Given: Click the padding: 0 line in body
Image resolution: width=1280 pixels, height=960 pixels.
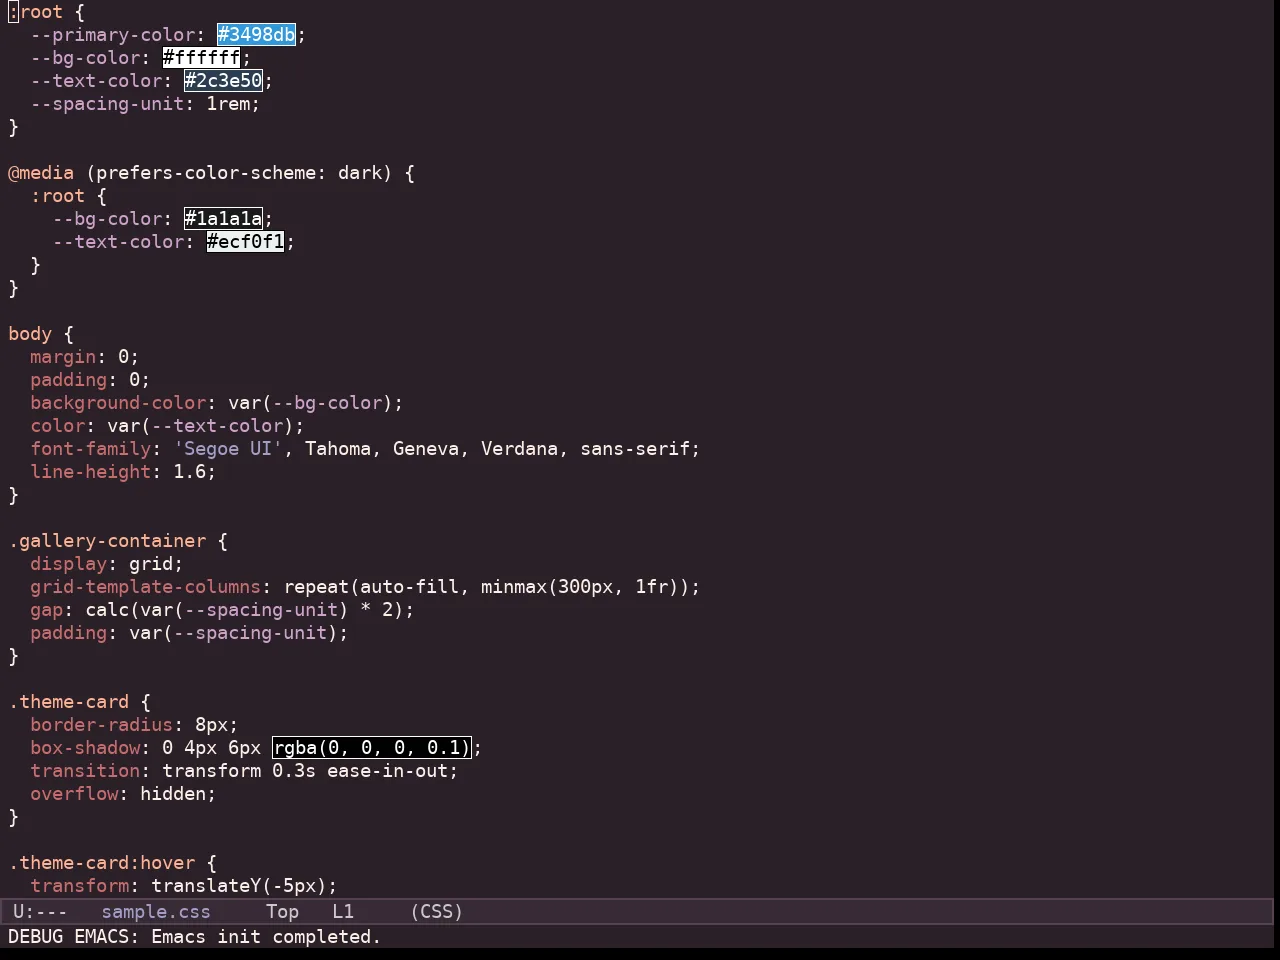Looking at the screenshot, I should (x=90, y=380).
